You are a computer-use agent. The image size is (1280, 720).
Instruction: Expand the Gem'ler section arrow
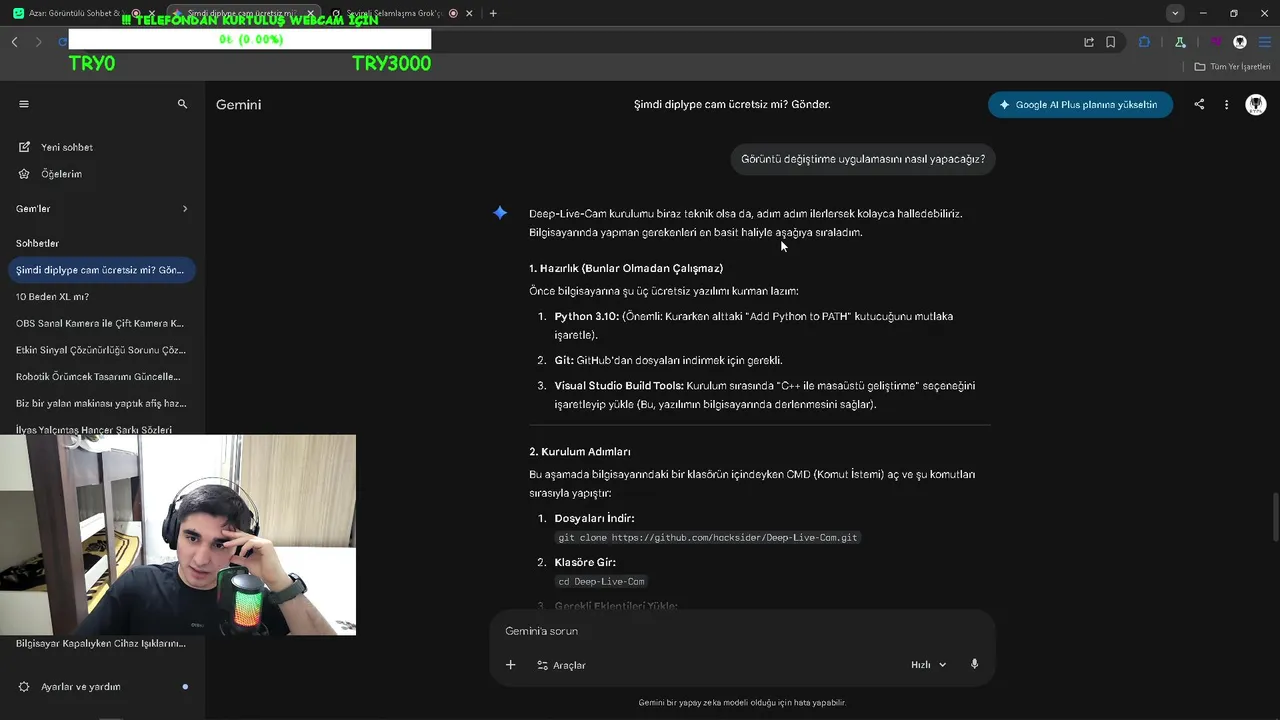click(185, 209)
